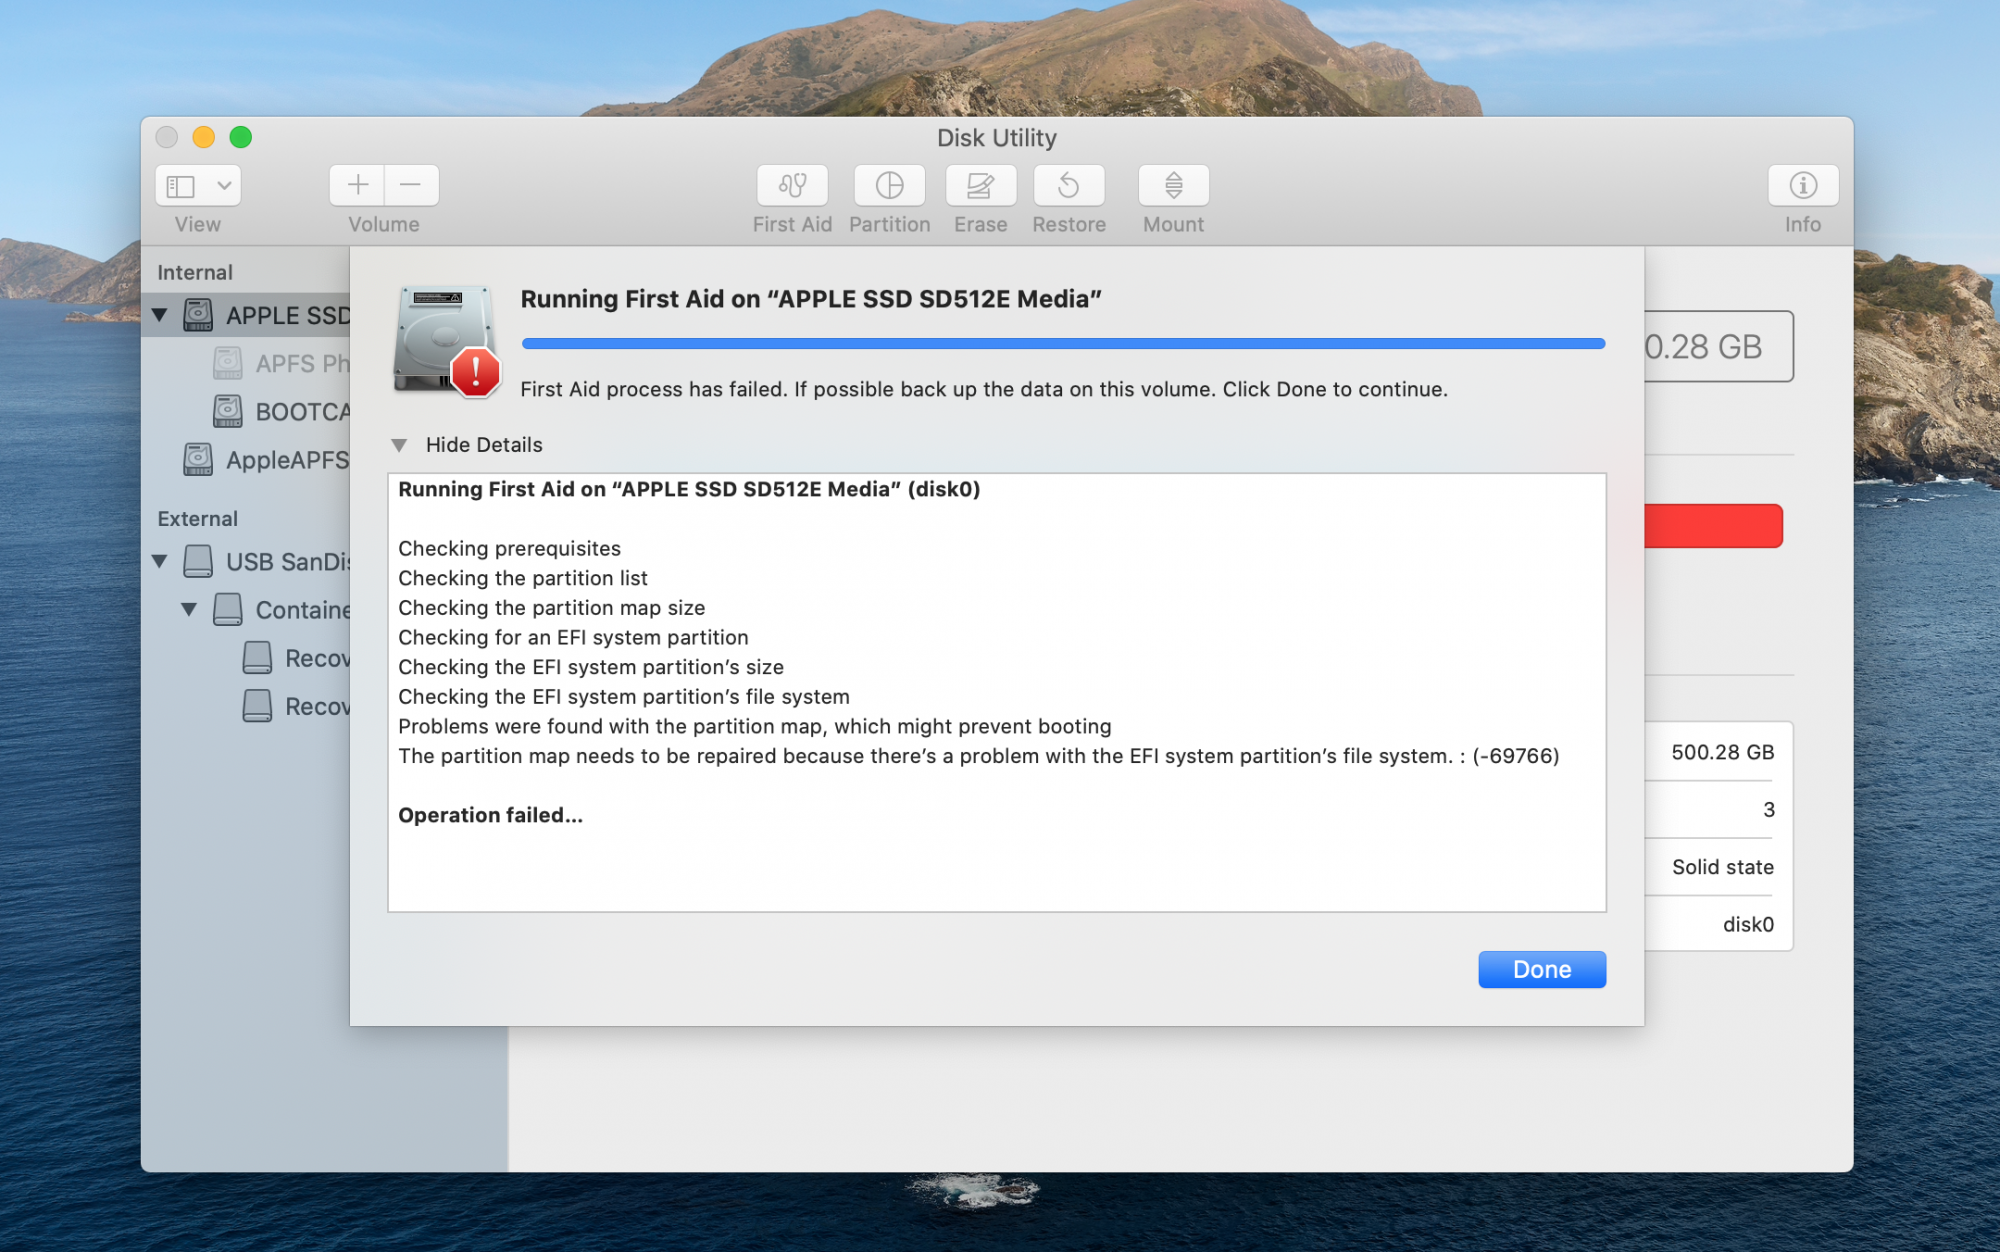This screenshot has width=2000, height=1252.
Task: Click the Erase disk toolbar icon
Action: [x=980, y=185]
